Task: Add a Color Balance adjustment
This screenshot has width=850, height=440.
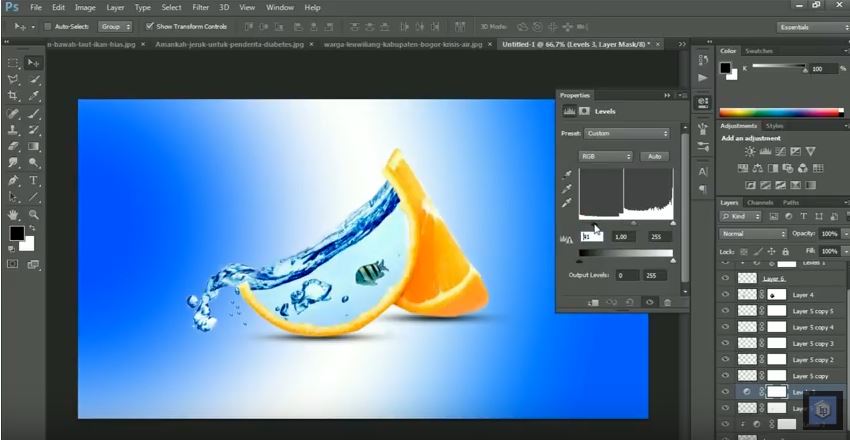Action: click(758, 169)
